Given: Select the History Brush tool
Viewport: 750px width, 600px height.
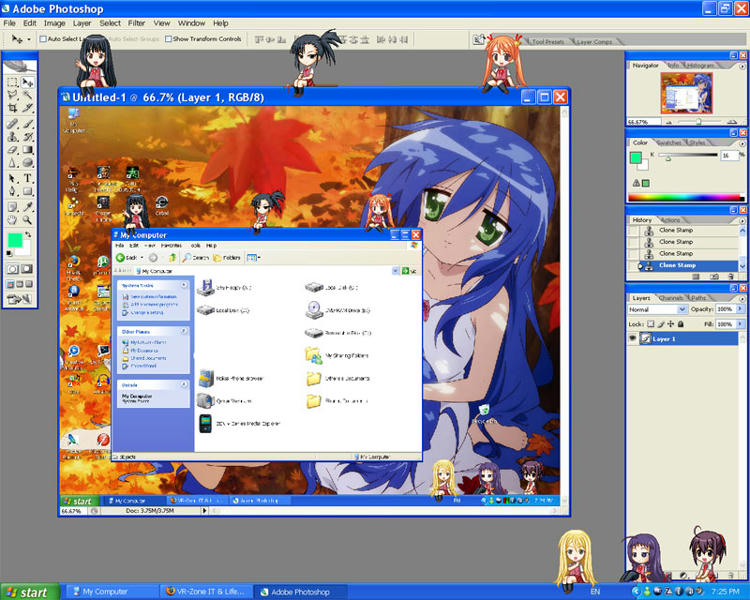Looking at the screenshot, I should (28, 137).
